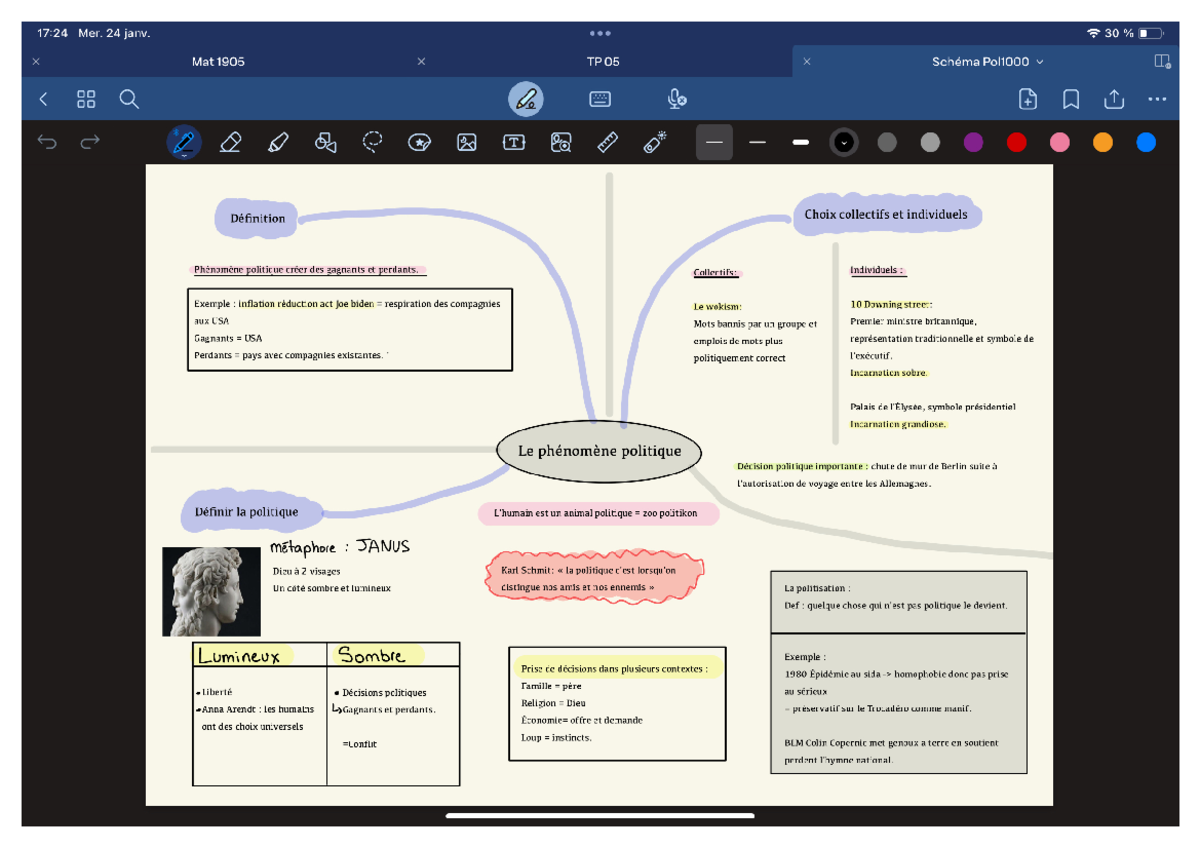
Task: Toggle pen editing mode in the top bar
Action: 526,99
